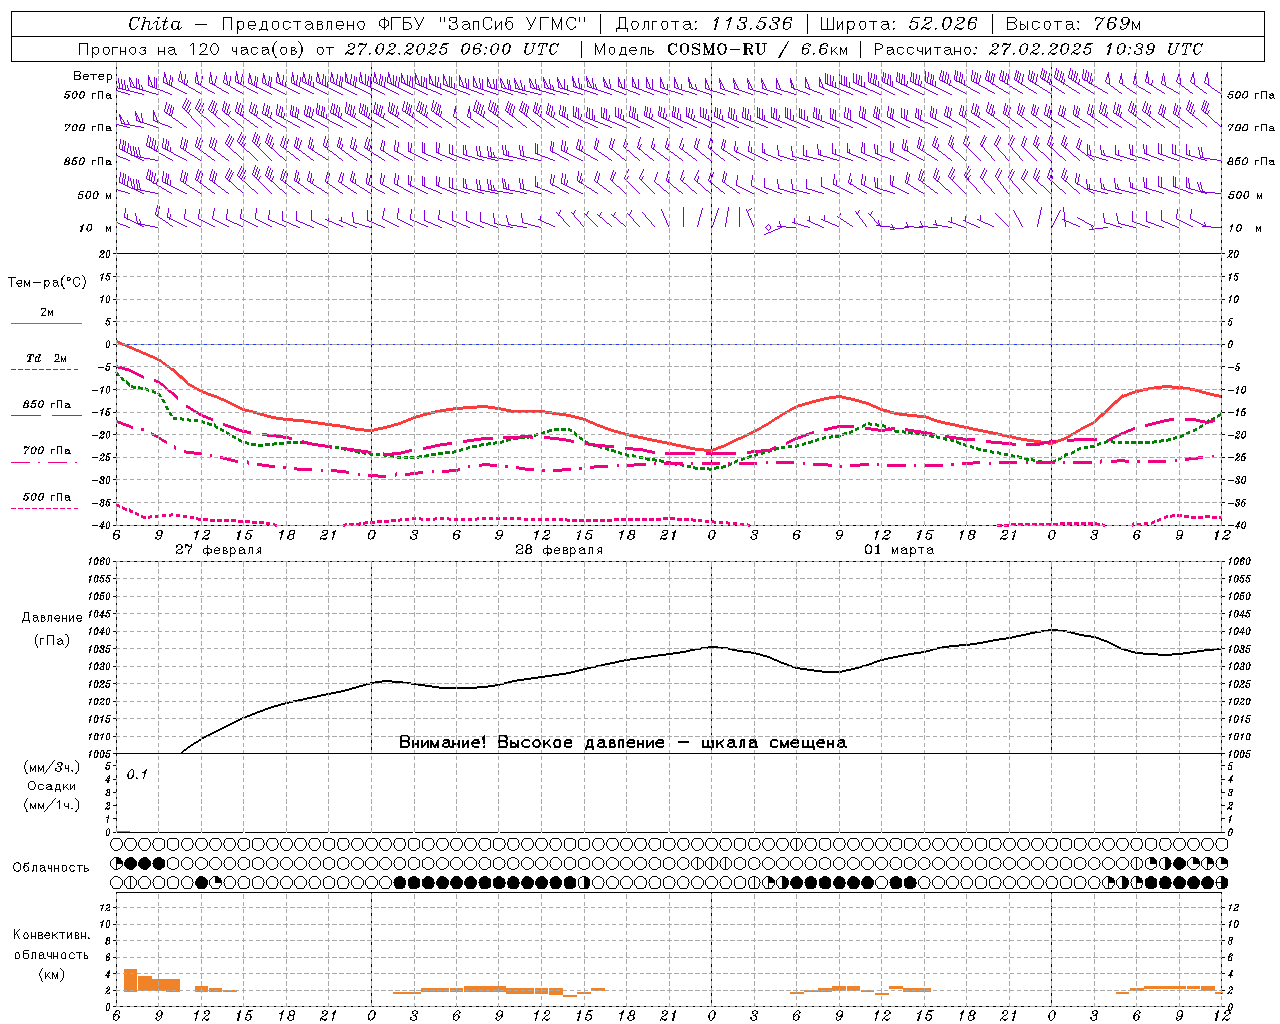Click the '(мм/3ч.)' precipitation unit label
The image size is (1280, 1024).
coord(52,767)
